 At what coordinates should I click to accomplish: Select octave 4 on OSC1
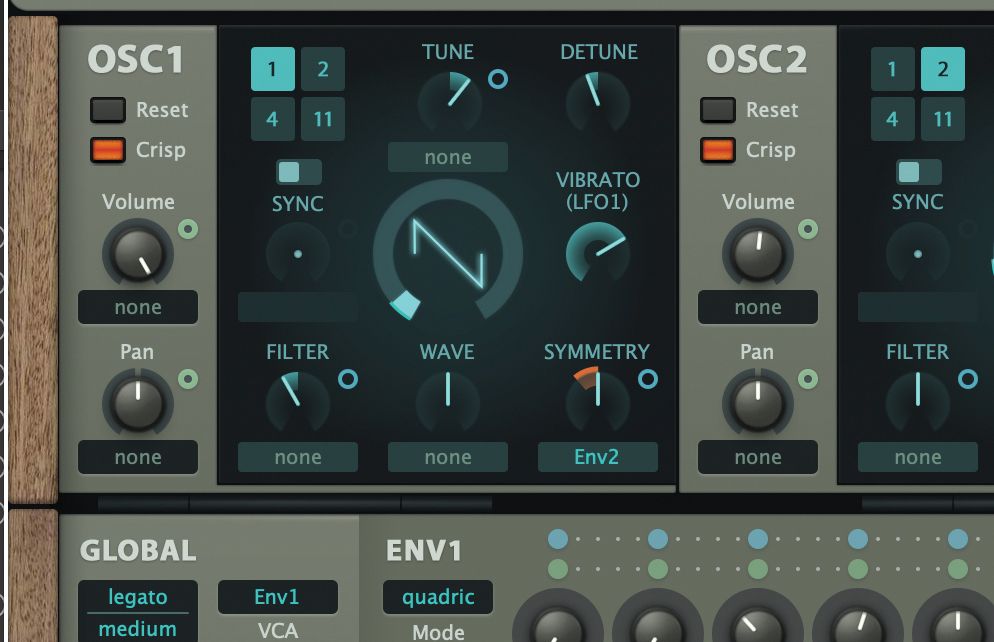tap(272, 118)
